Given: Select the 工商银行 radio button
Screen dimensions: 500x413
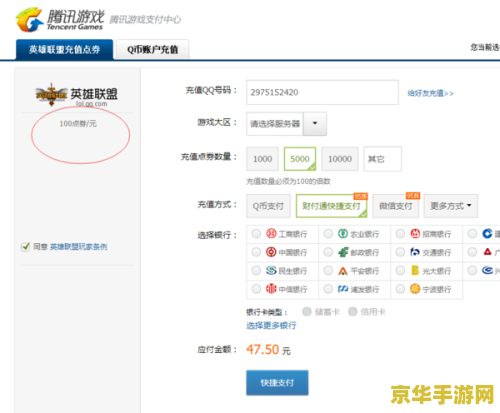Looking at the screenshot, I should 256,234.
